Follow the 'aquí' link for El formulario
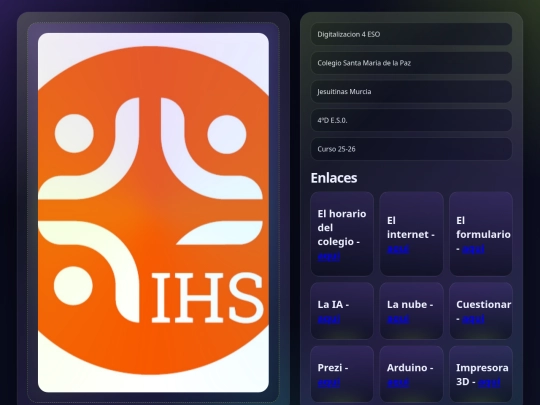This screenshot has height=405, width=540. [x=473, y=249]
